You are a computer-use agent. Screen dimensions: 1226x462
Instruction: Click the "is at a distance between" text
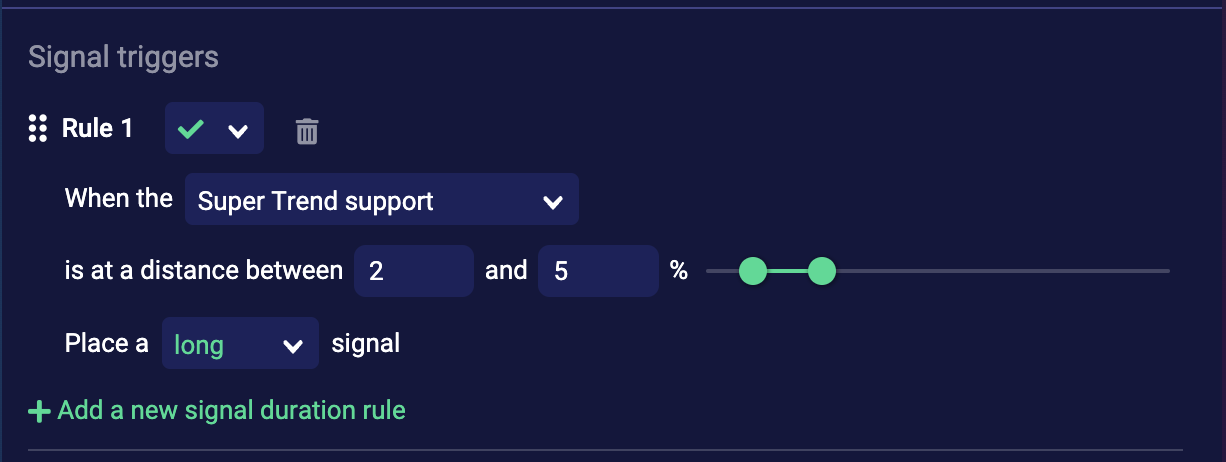click(x=204, y=270)
